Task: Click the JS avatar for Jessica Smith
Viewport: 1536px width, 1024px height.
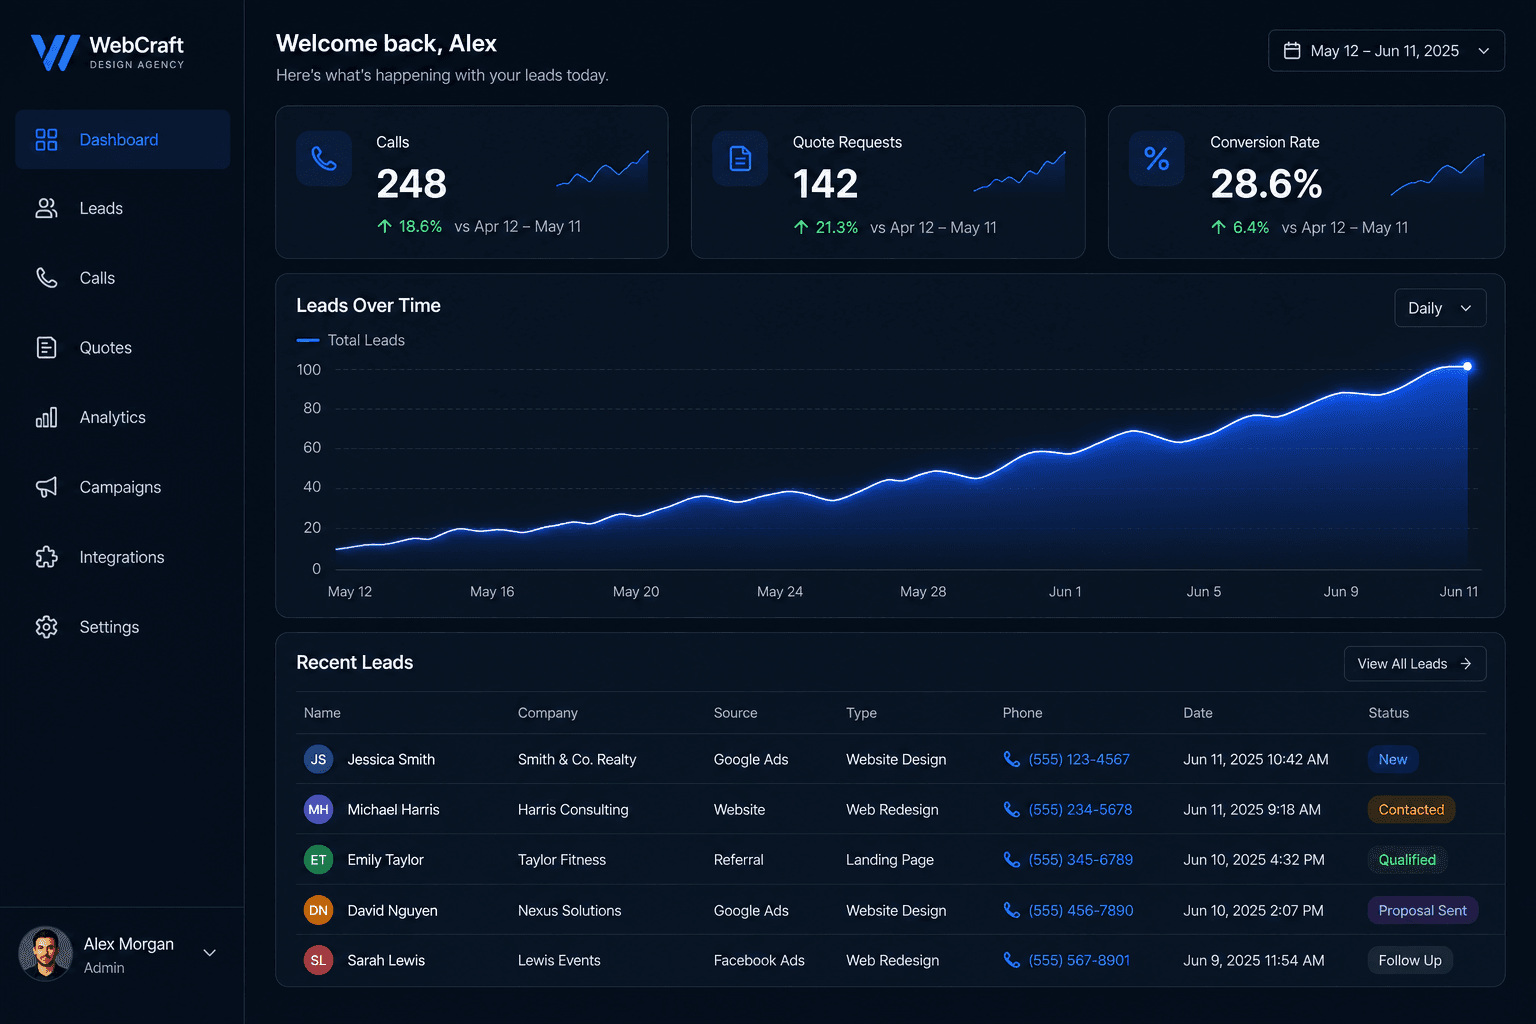Action: 318,759
